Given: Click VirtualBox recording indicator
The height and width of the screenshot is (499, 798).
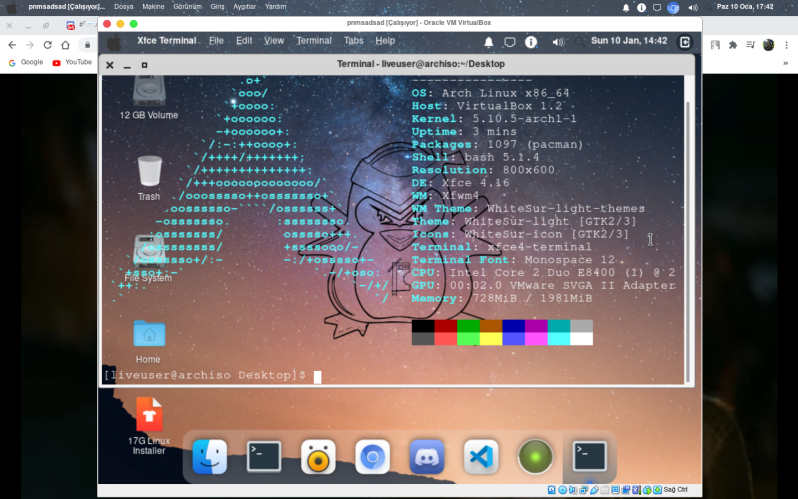Looking at the screenshot, I should (625, 490).
